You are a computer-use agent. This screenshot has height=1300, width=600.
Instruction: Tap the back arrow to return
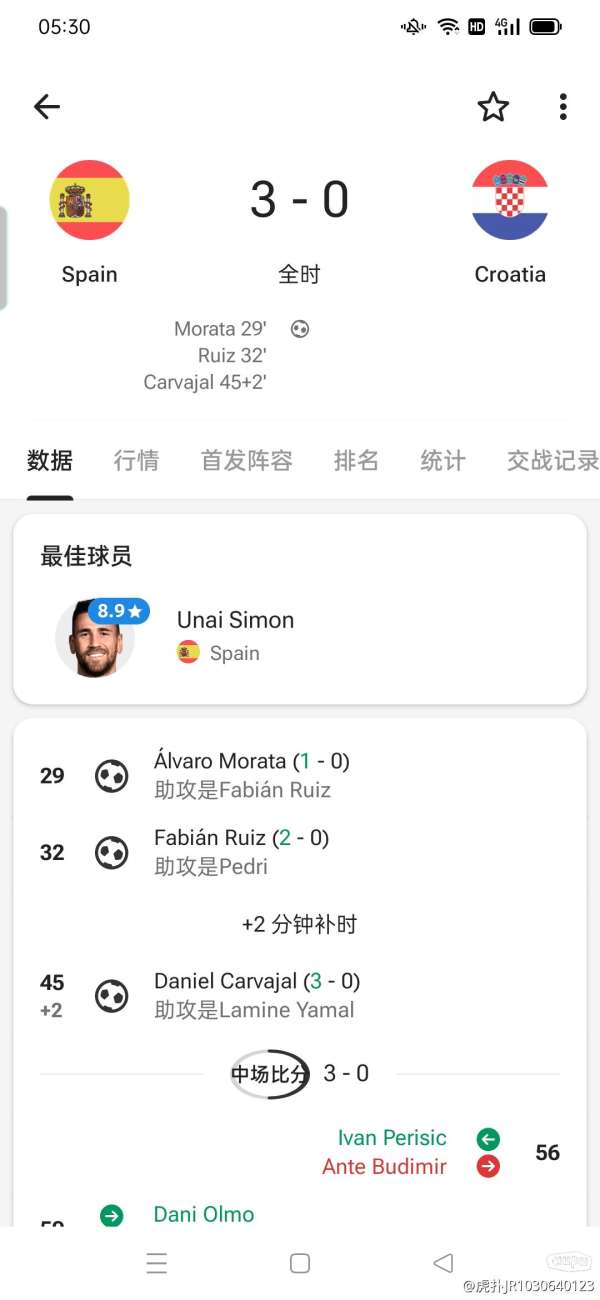[x=46, y=106]
